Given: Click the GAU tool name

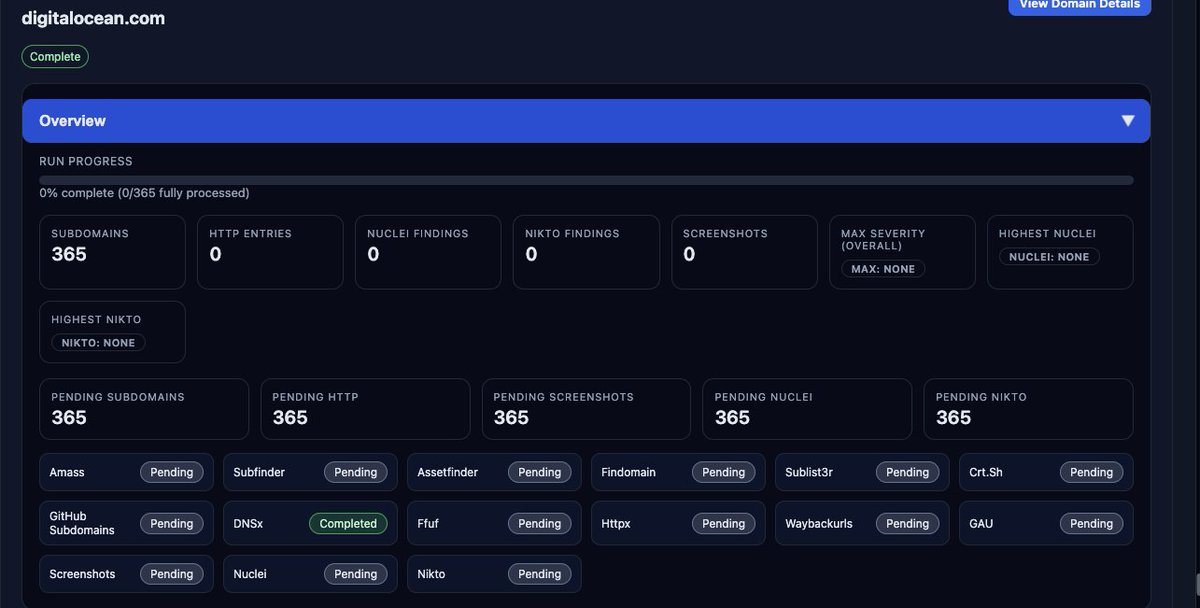Looking at the screenshot, I should pos(981,523).
